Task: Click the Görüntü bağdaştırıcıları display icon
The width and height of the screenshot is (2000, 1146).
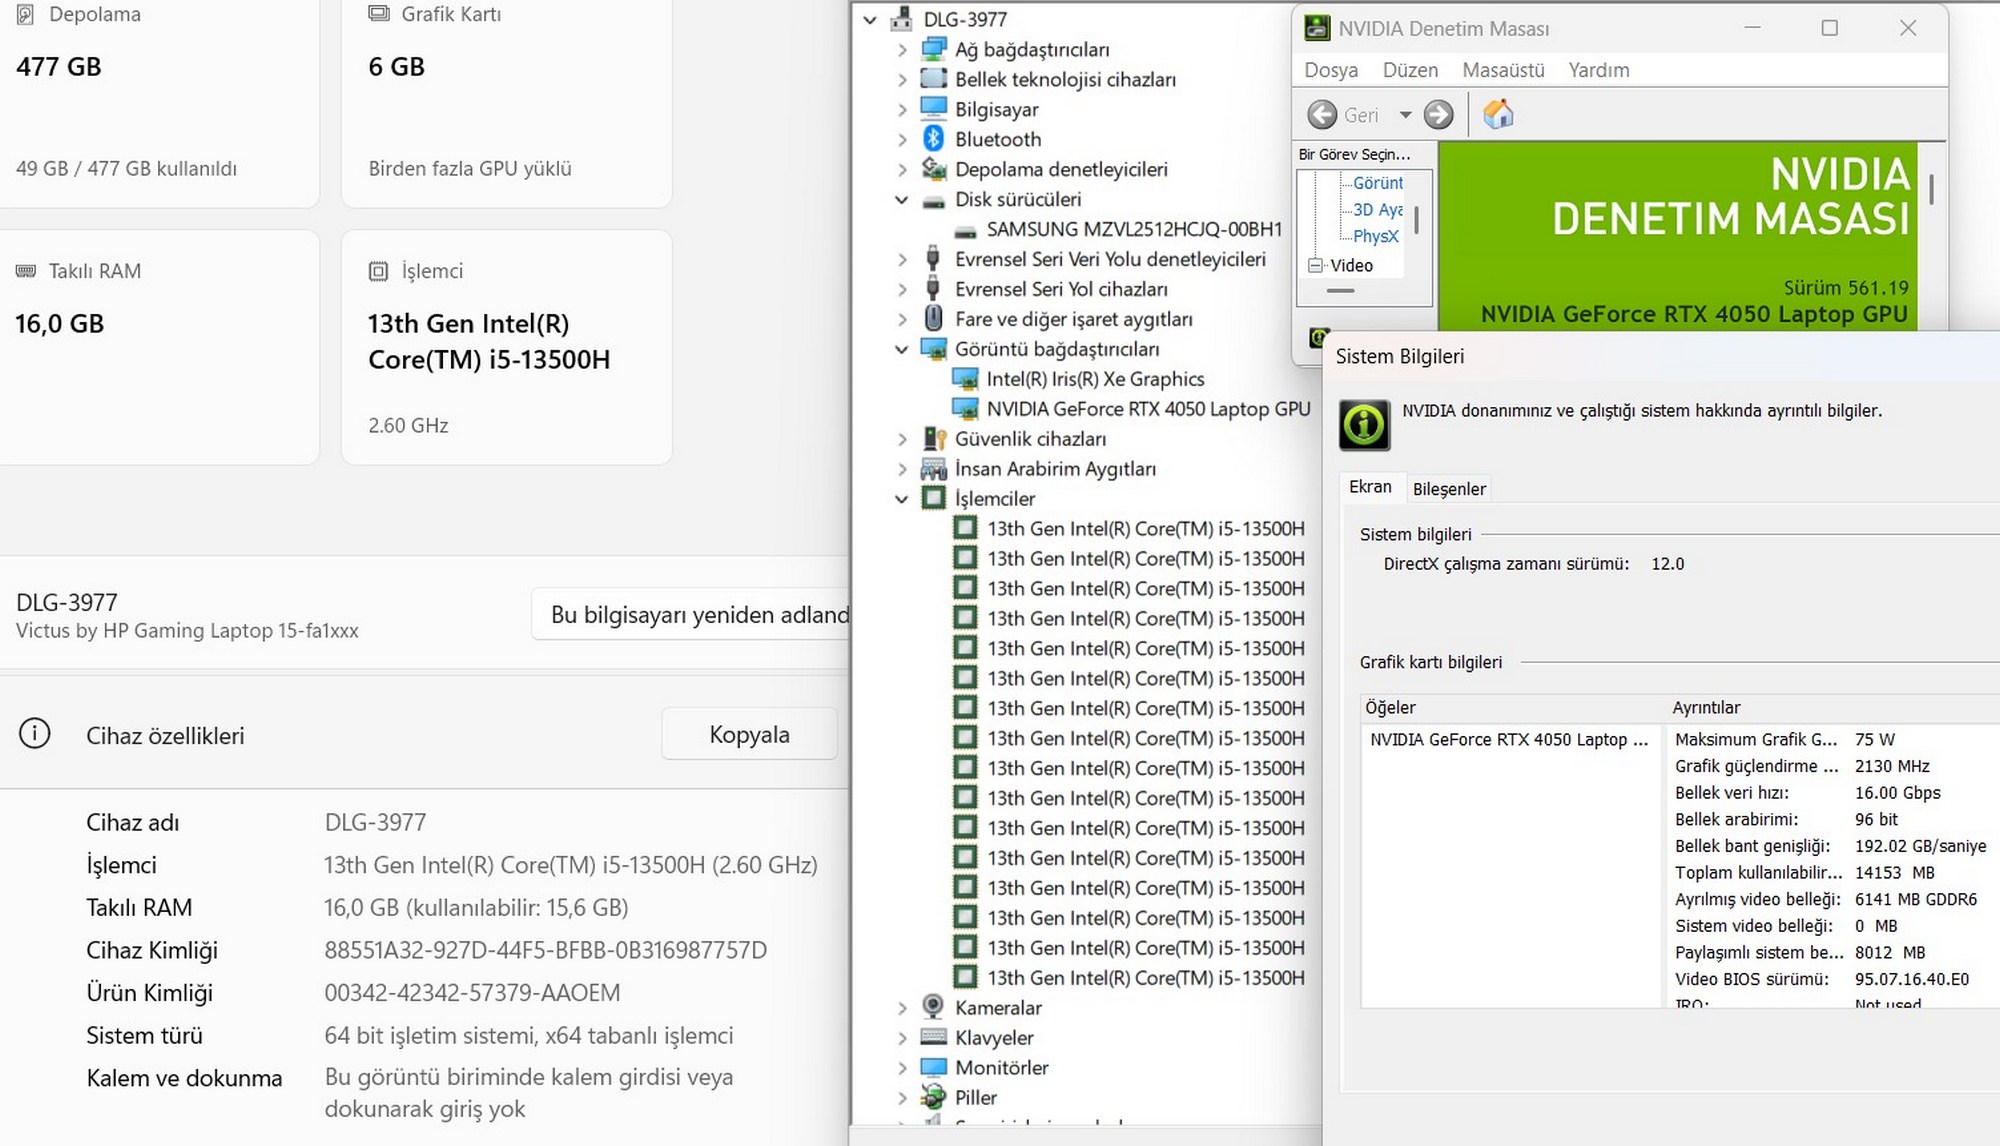Action: (x=933, y=349)
